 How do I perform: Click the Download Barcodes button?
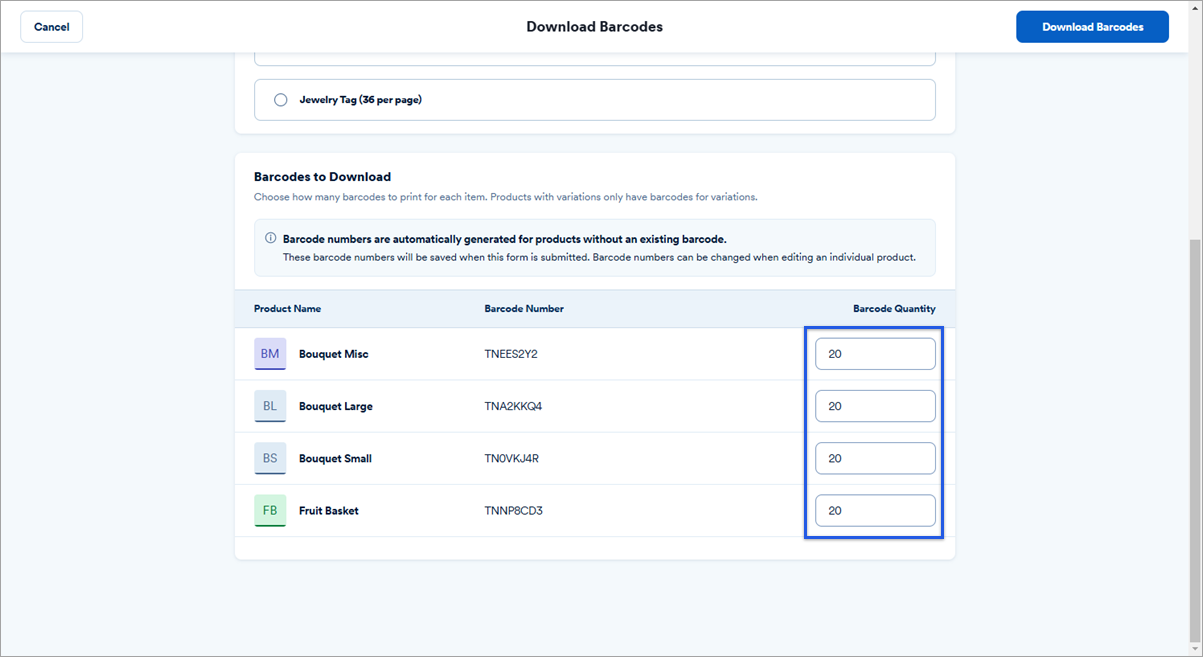[1092, 27]
